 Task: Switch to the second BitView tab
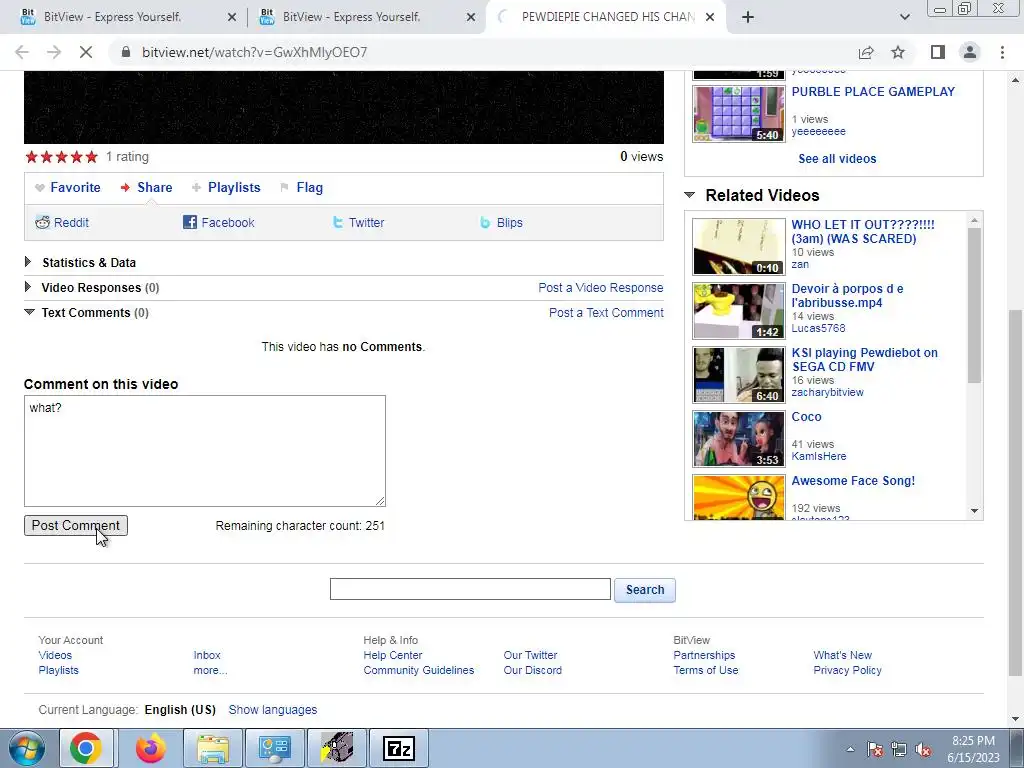pos(351,17)
